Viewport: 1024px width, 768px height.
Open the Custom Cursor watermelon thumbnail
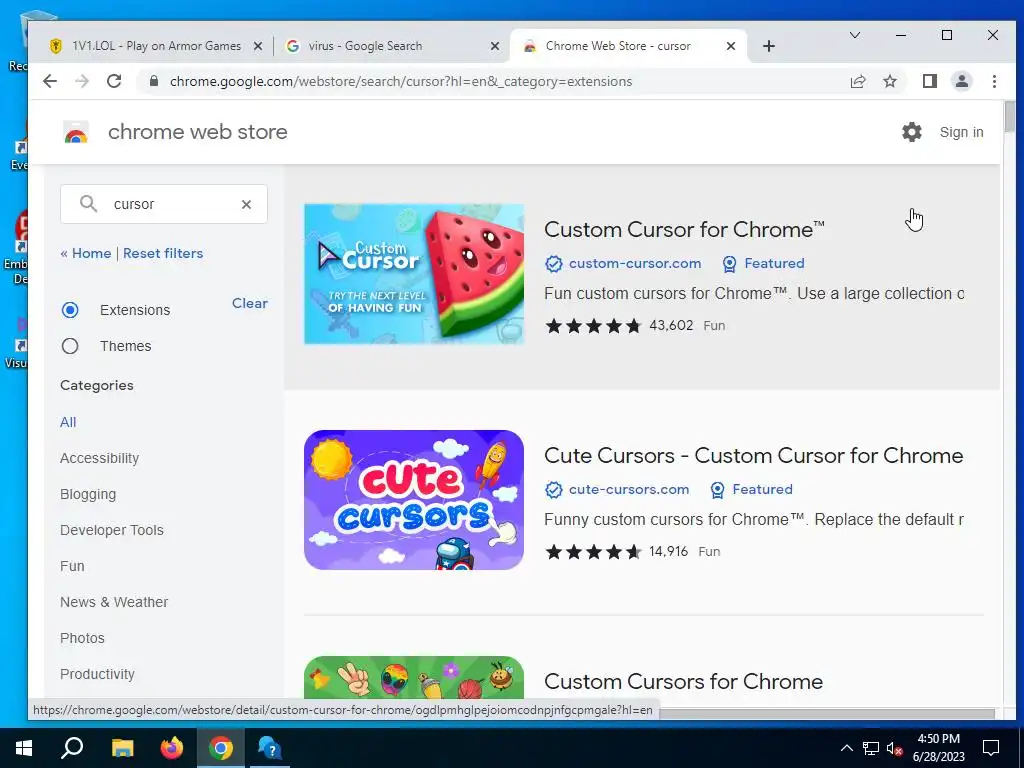coord(414,274)
